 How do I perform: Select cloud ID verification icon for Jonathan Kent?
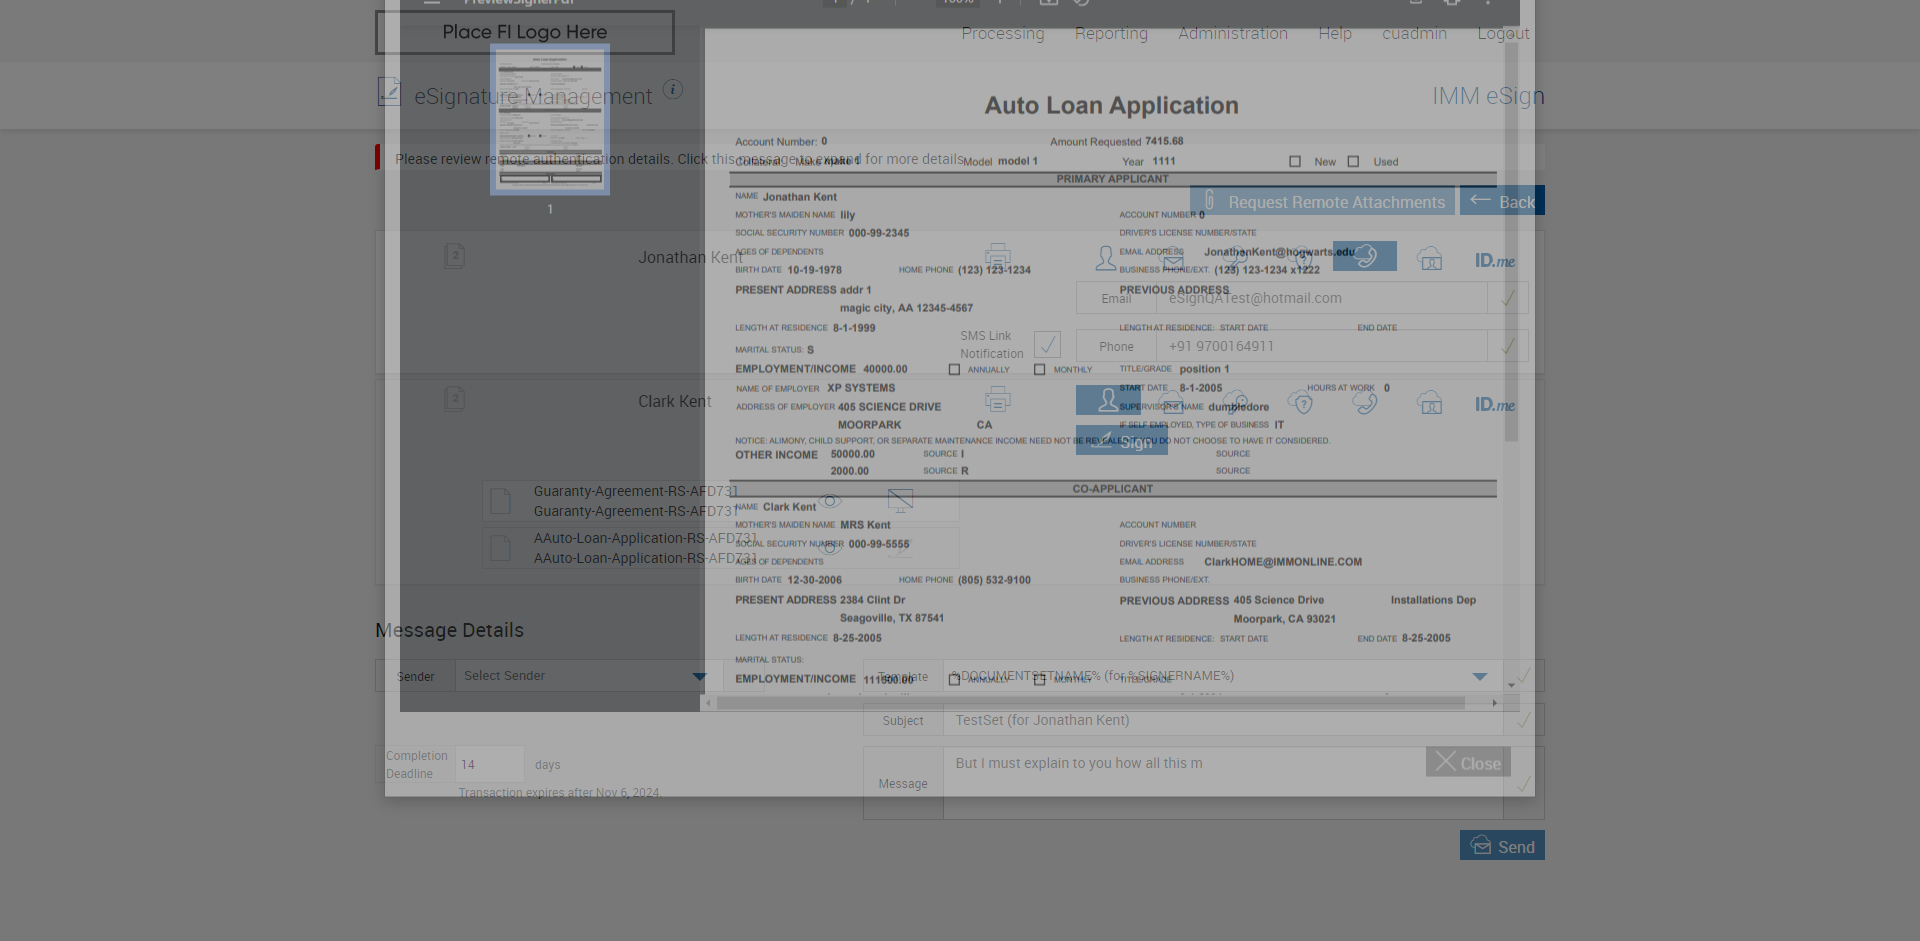[x=1430, y=258]
